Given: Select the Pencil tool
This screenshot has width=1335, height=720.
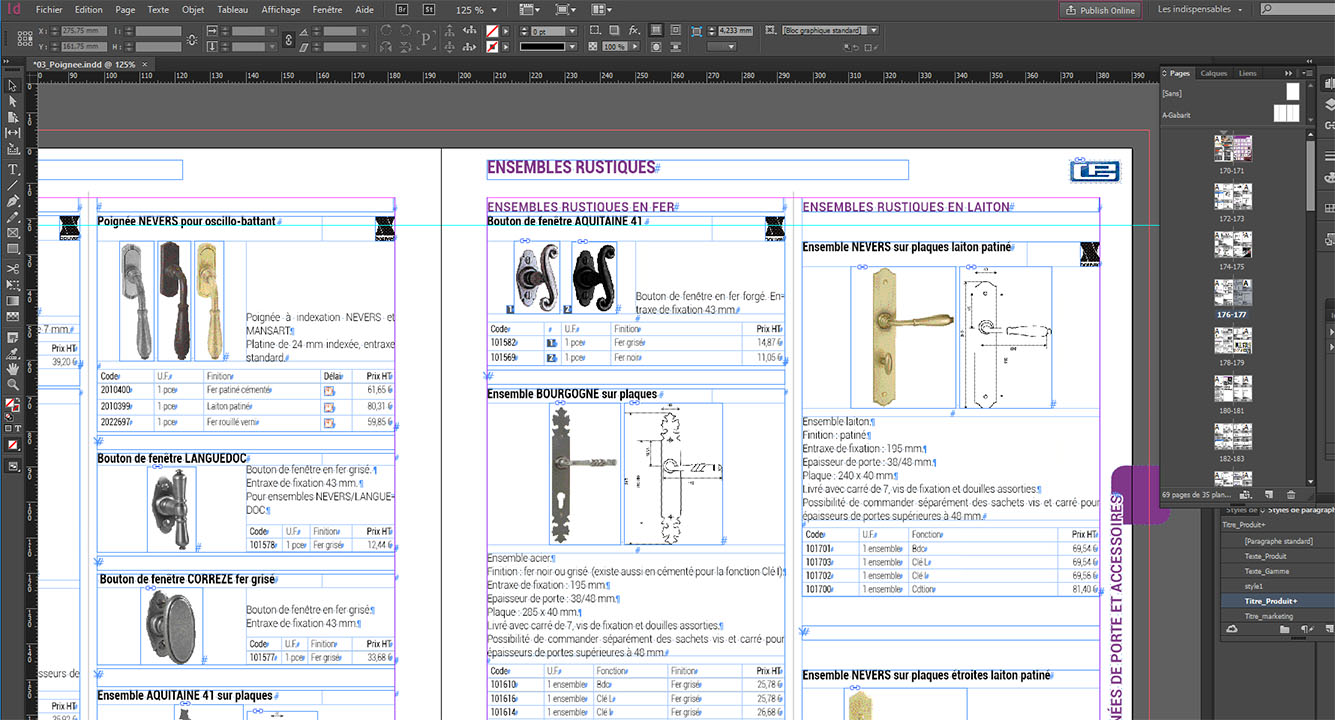Looking at the screenshot, I should pyautogui.click(x=13, y=216).
